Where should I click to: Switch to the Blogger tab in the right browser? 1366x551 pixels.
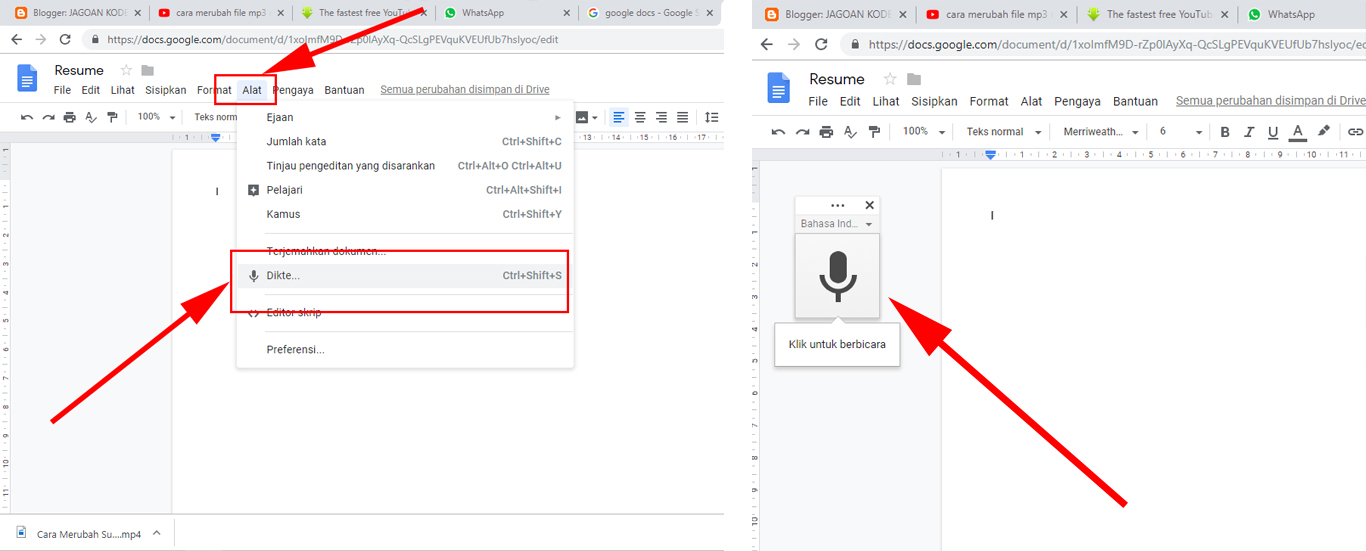(835, 14)
